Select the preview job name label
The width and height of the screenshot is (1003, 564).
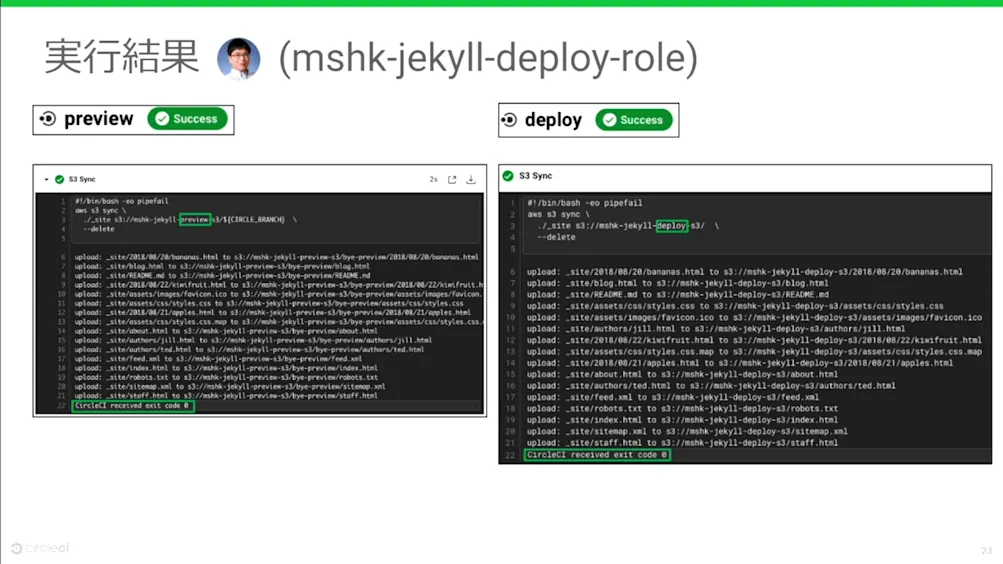tap(99, 119)
